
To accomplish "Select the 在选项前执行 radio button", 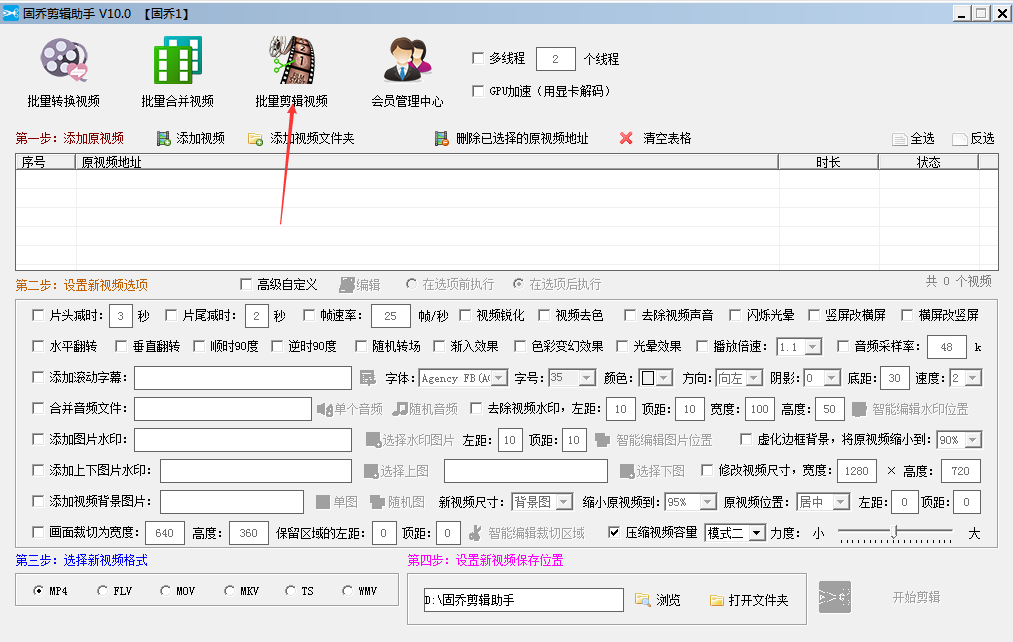I will tap(411, 284).
